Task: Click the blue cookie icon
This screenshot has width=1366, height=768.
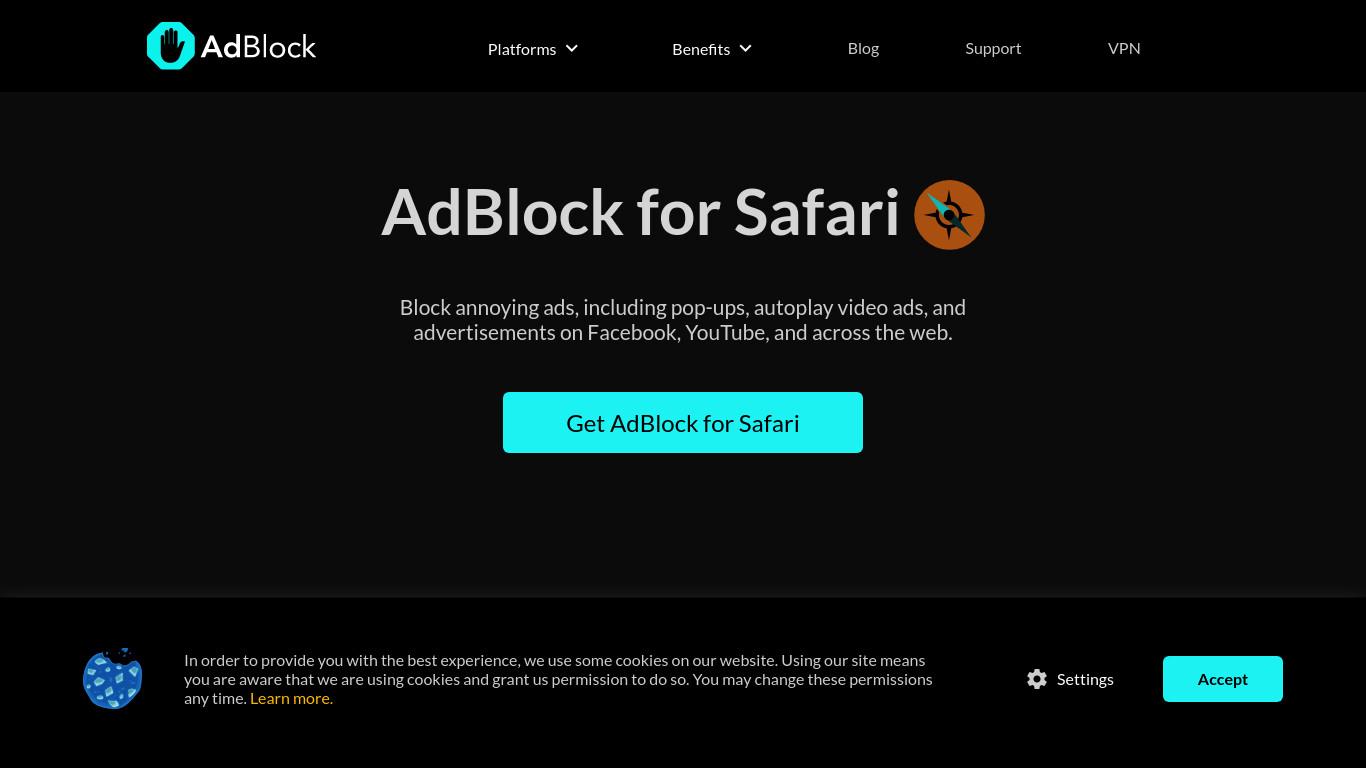Action: pos(112,679)
